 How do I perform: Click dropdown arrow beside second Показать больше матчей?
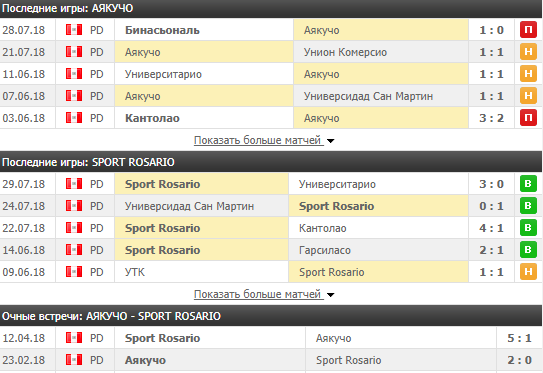tap(331, 295)
